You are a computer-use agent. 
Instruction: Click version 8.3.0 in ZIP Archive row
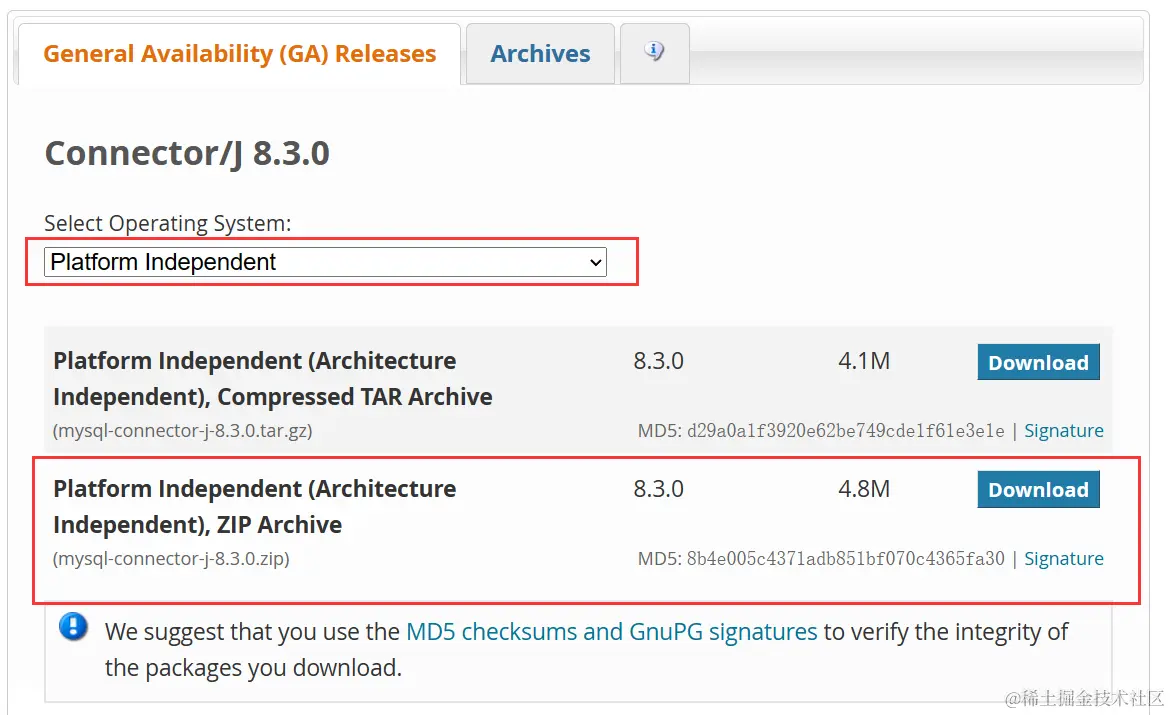click(659, 489)
